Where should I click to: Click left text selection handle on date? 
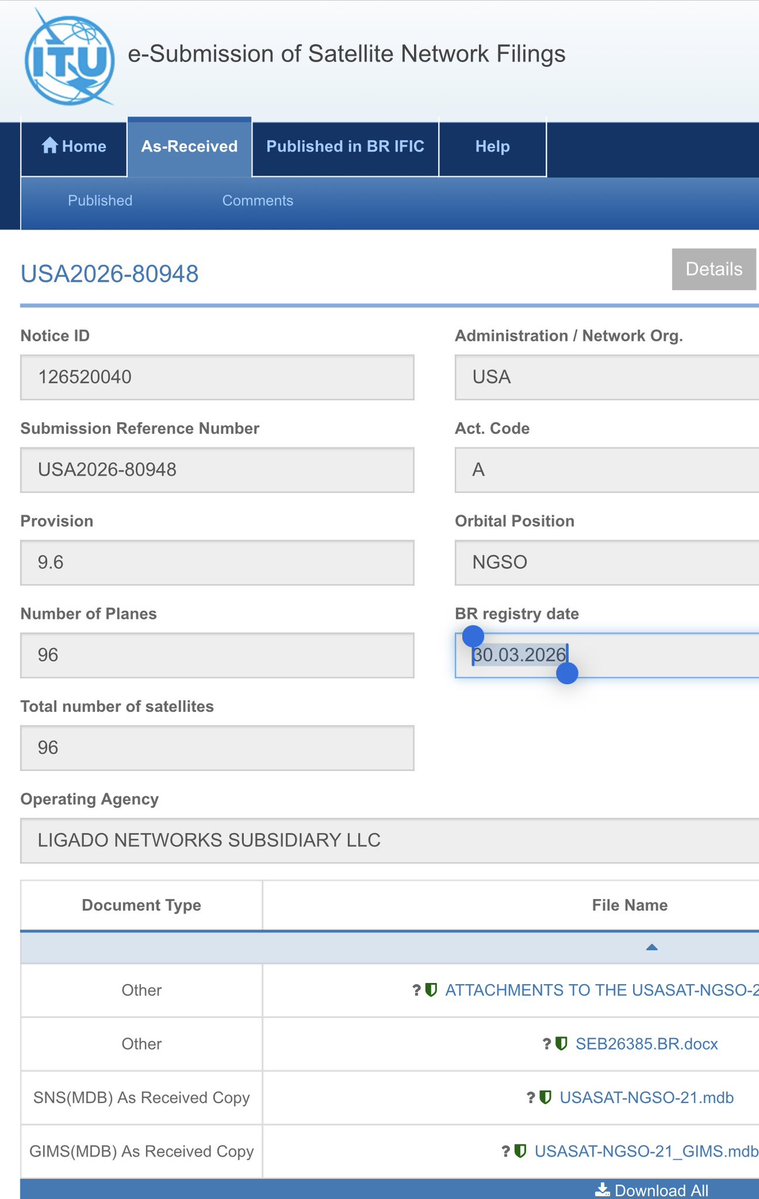point(473,635)
